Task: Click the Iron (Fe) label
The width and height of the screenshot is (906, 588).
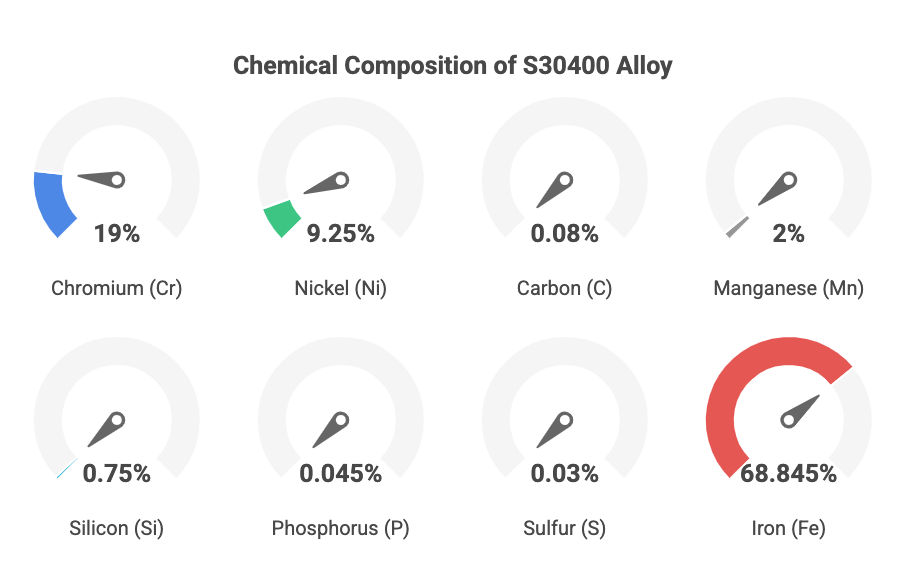Action: tap(788, 528)
